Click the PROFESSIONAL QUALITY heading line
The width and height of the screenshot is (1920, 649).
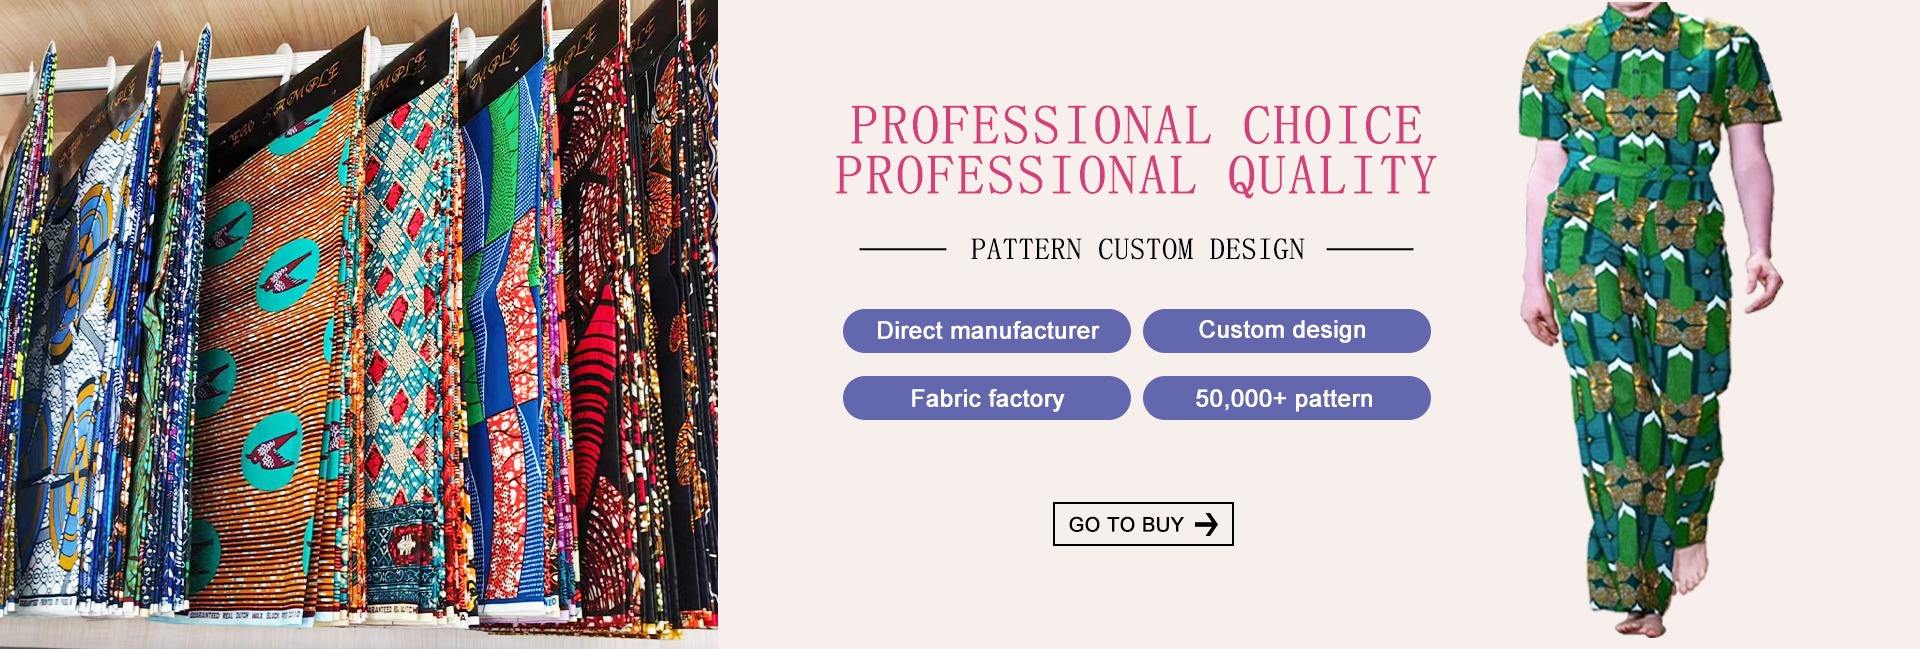[x=1136, y=175]
